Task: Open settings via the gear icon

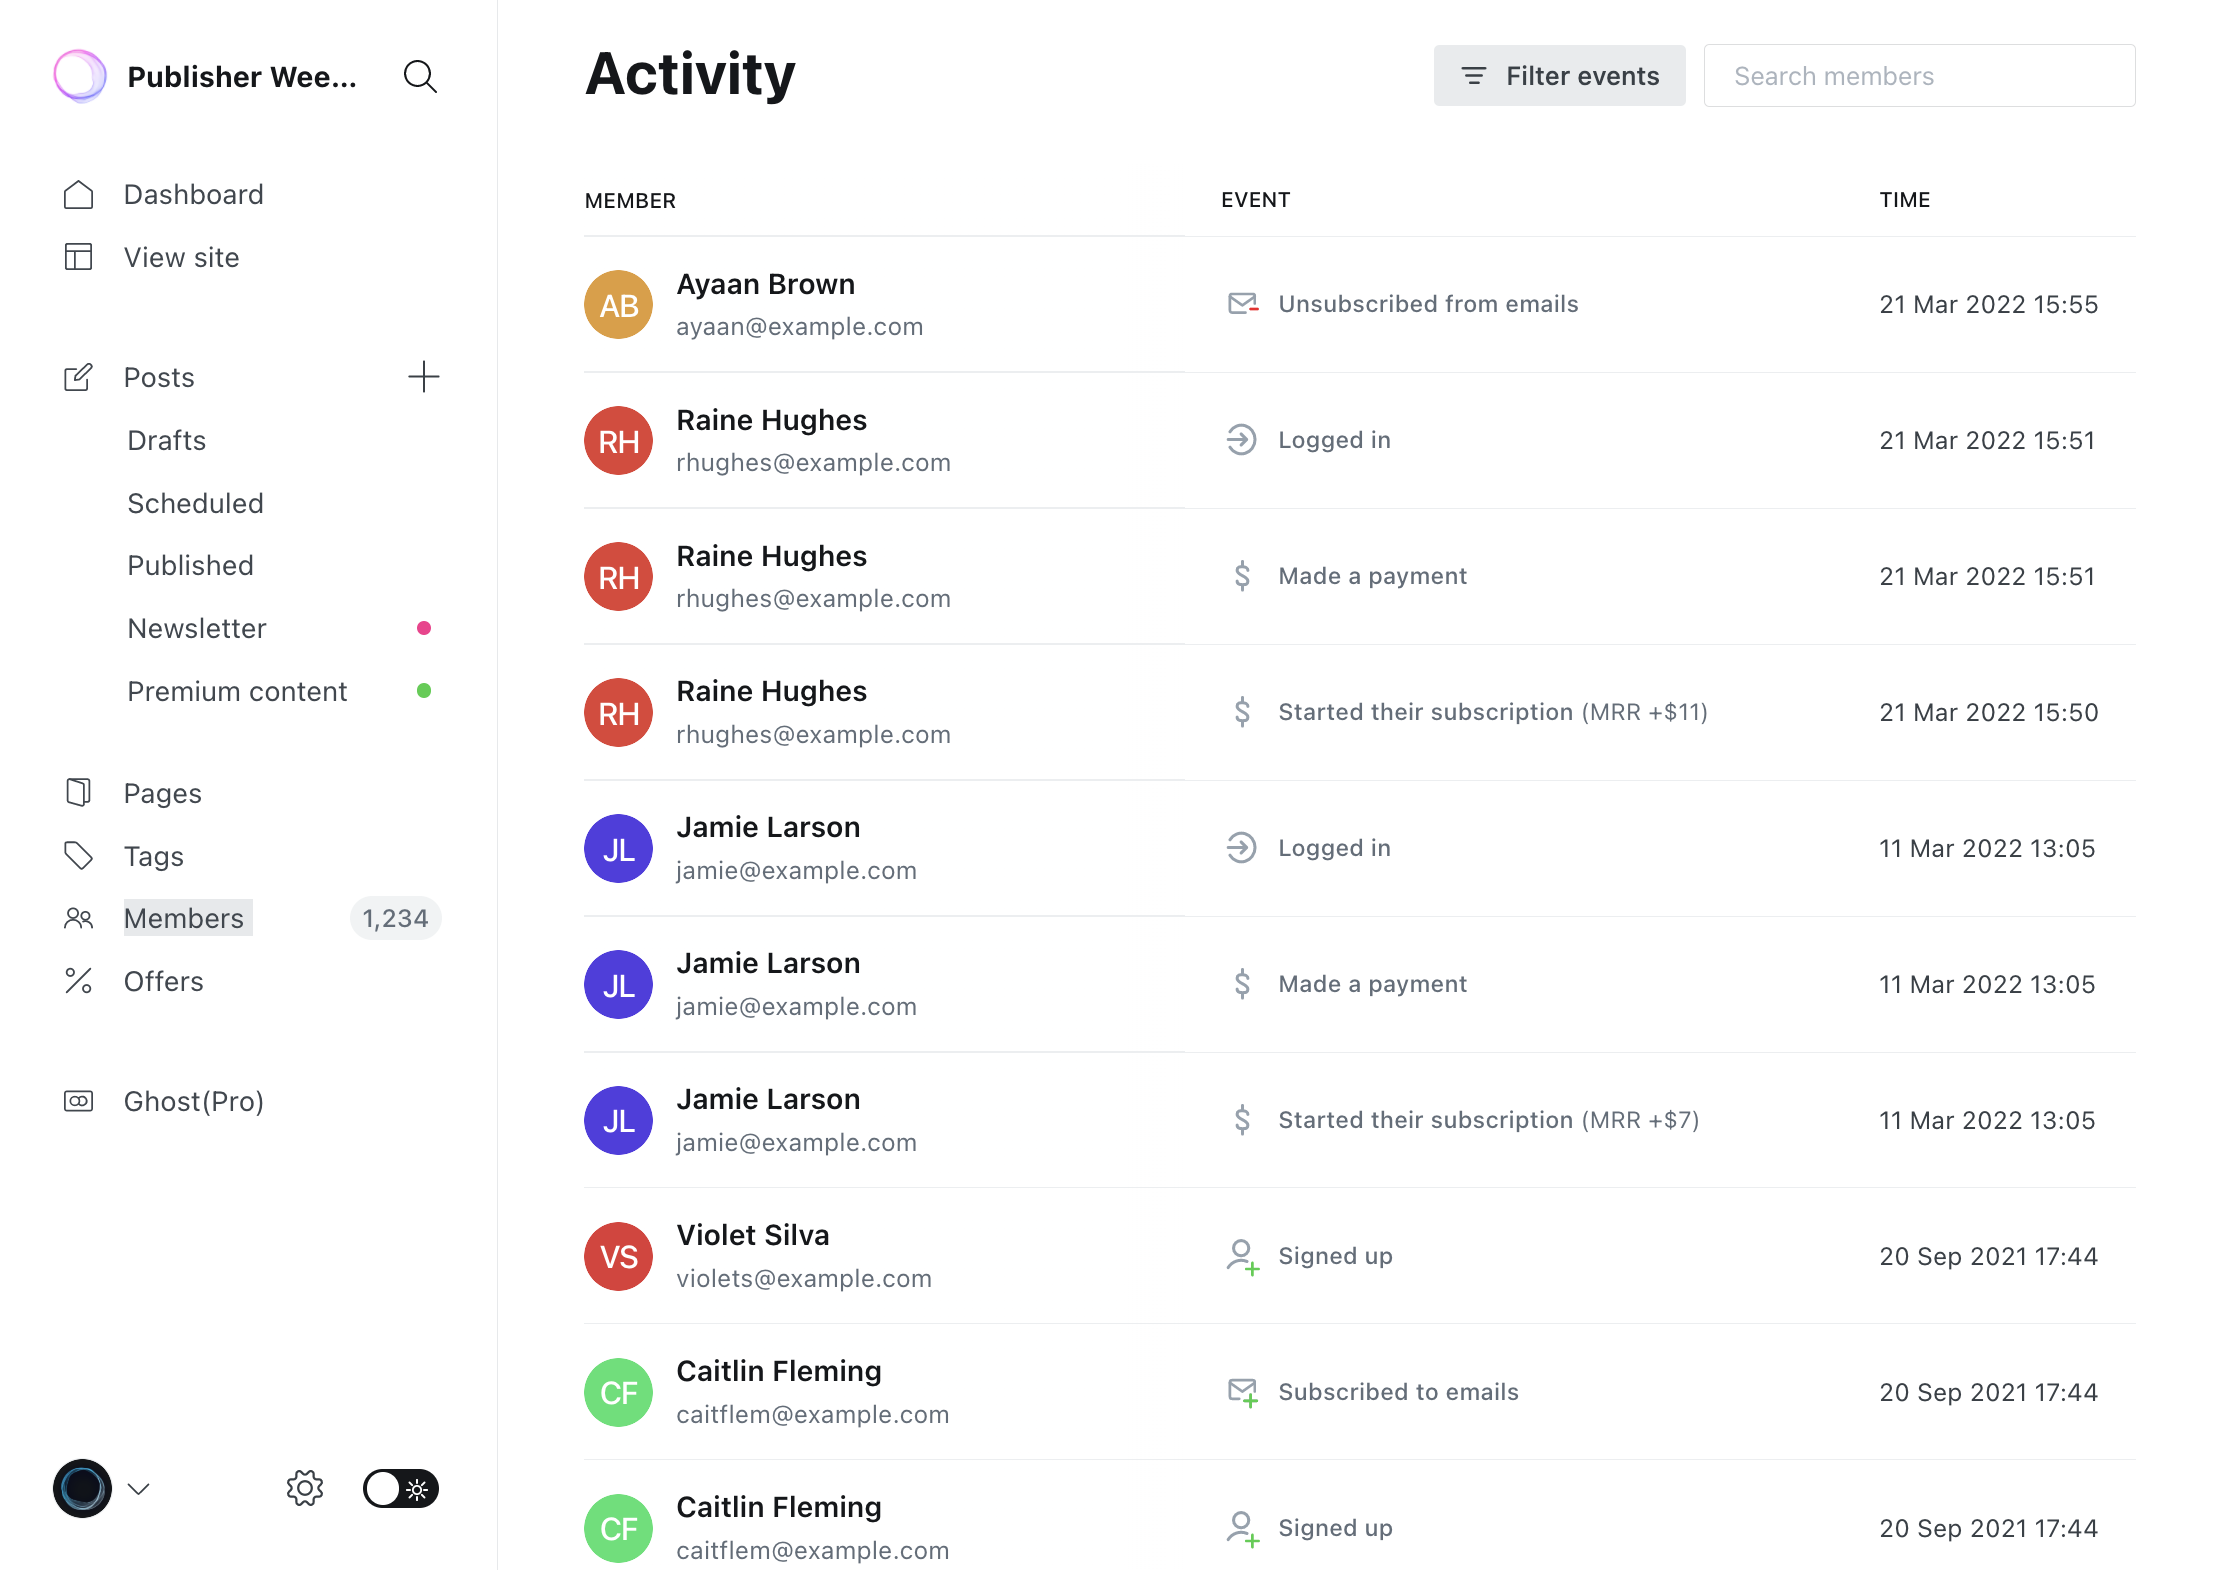Action: click(x=304, y=1488)
